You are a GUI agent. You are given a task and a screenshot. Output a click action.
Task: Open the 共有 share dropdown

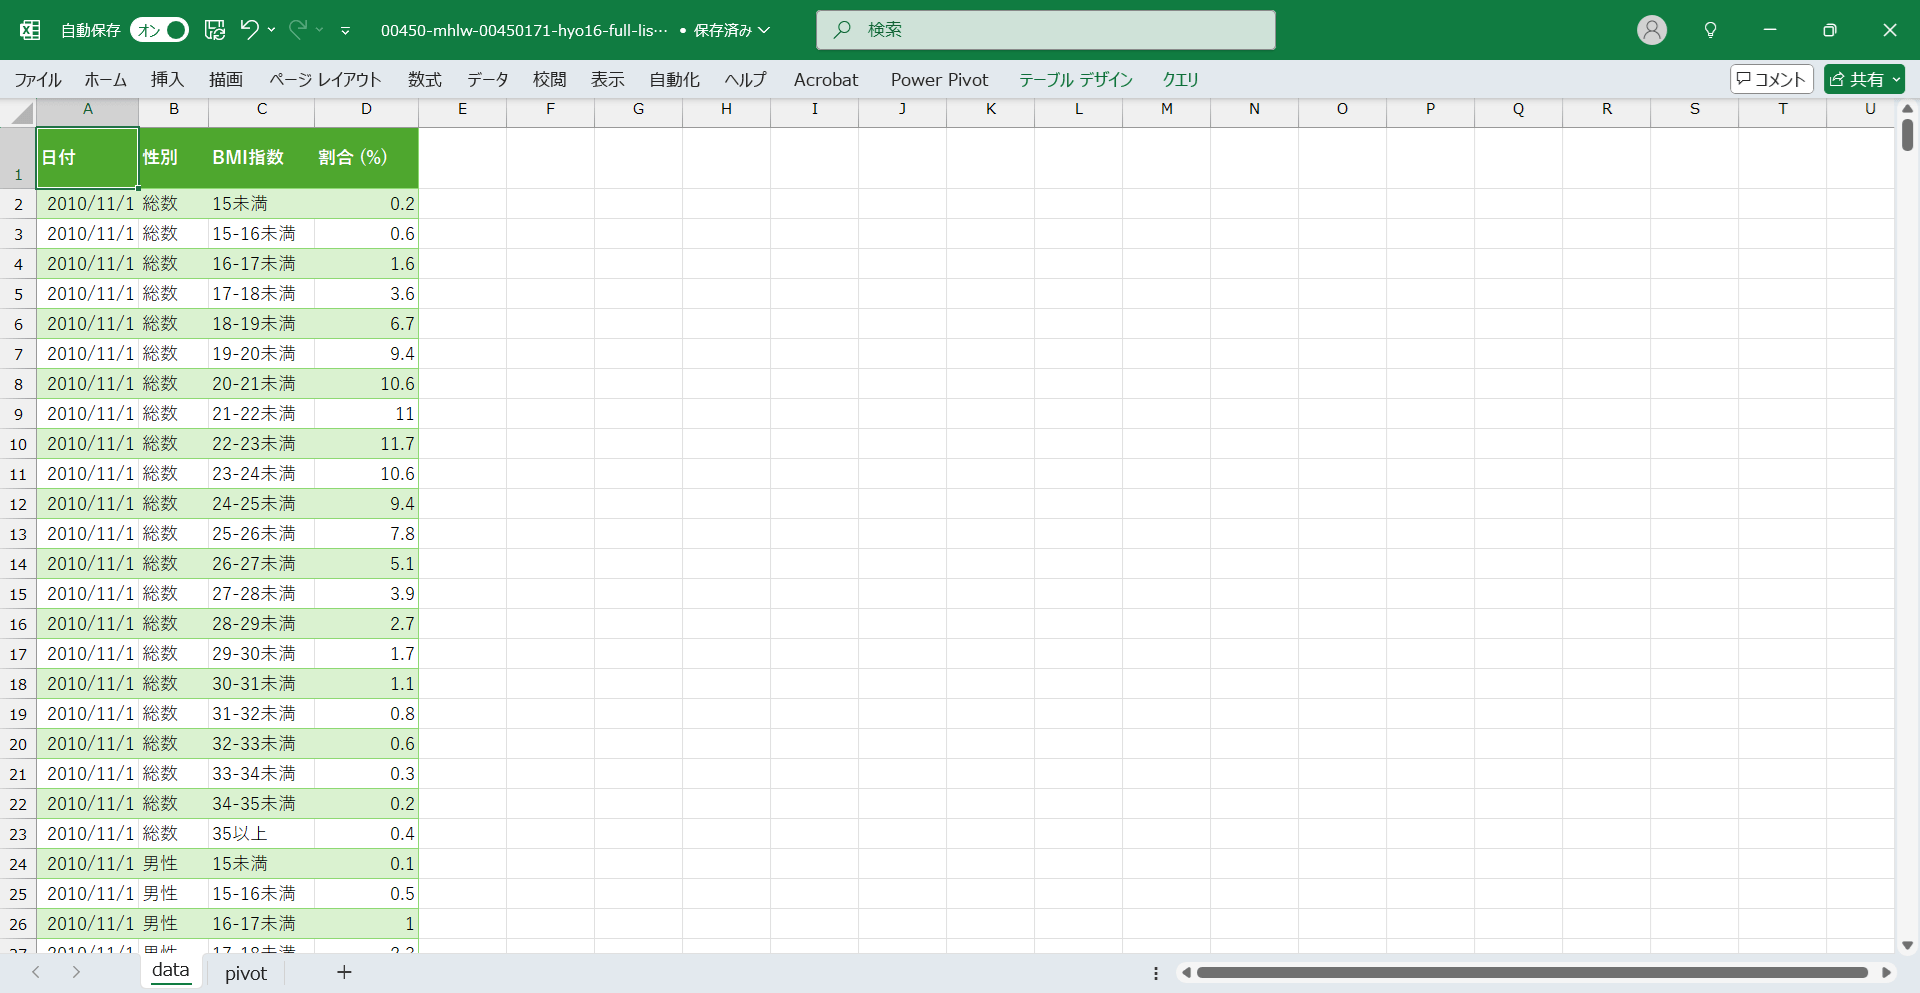point(1896,79)
